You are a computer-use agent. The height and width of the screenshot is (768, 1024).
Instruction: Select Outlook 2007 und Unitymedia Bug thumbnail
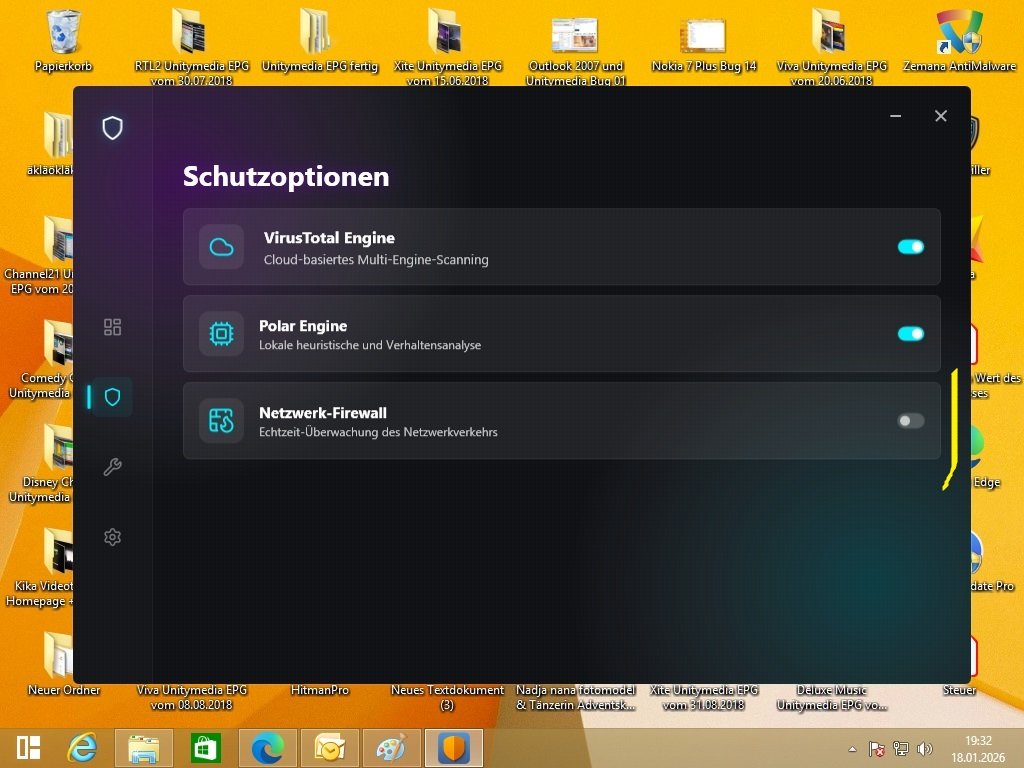tap(575, 51)
